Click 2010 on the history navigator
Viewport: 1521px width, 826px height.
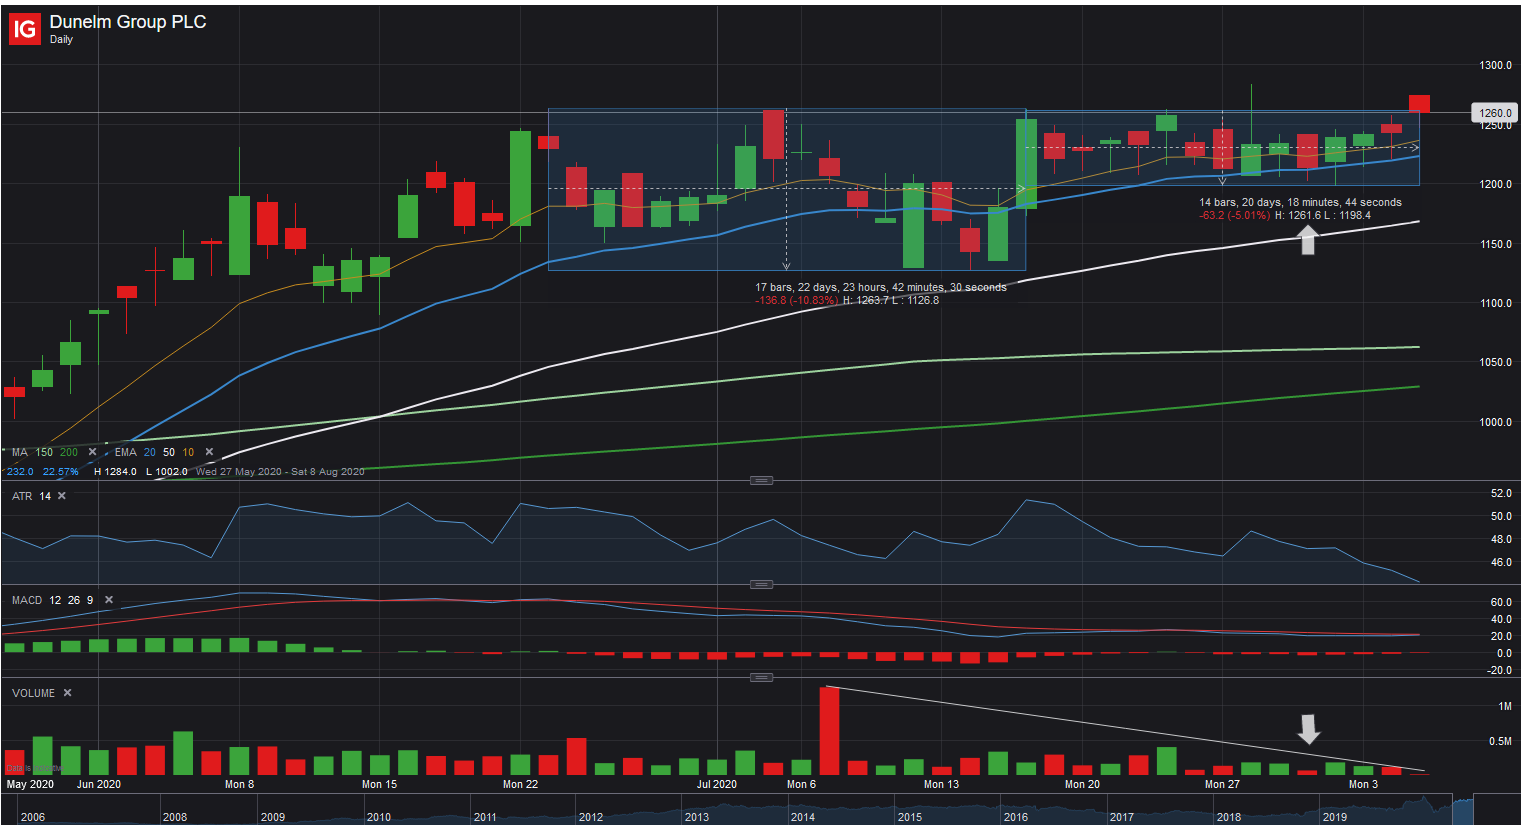[x=379, y=817]
